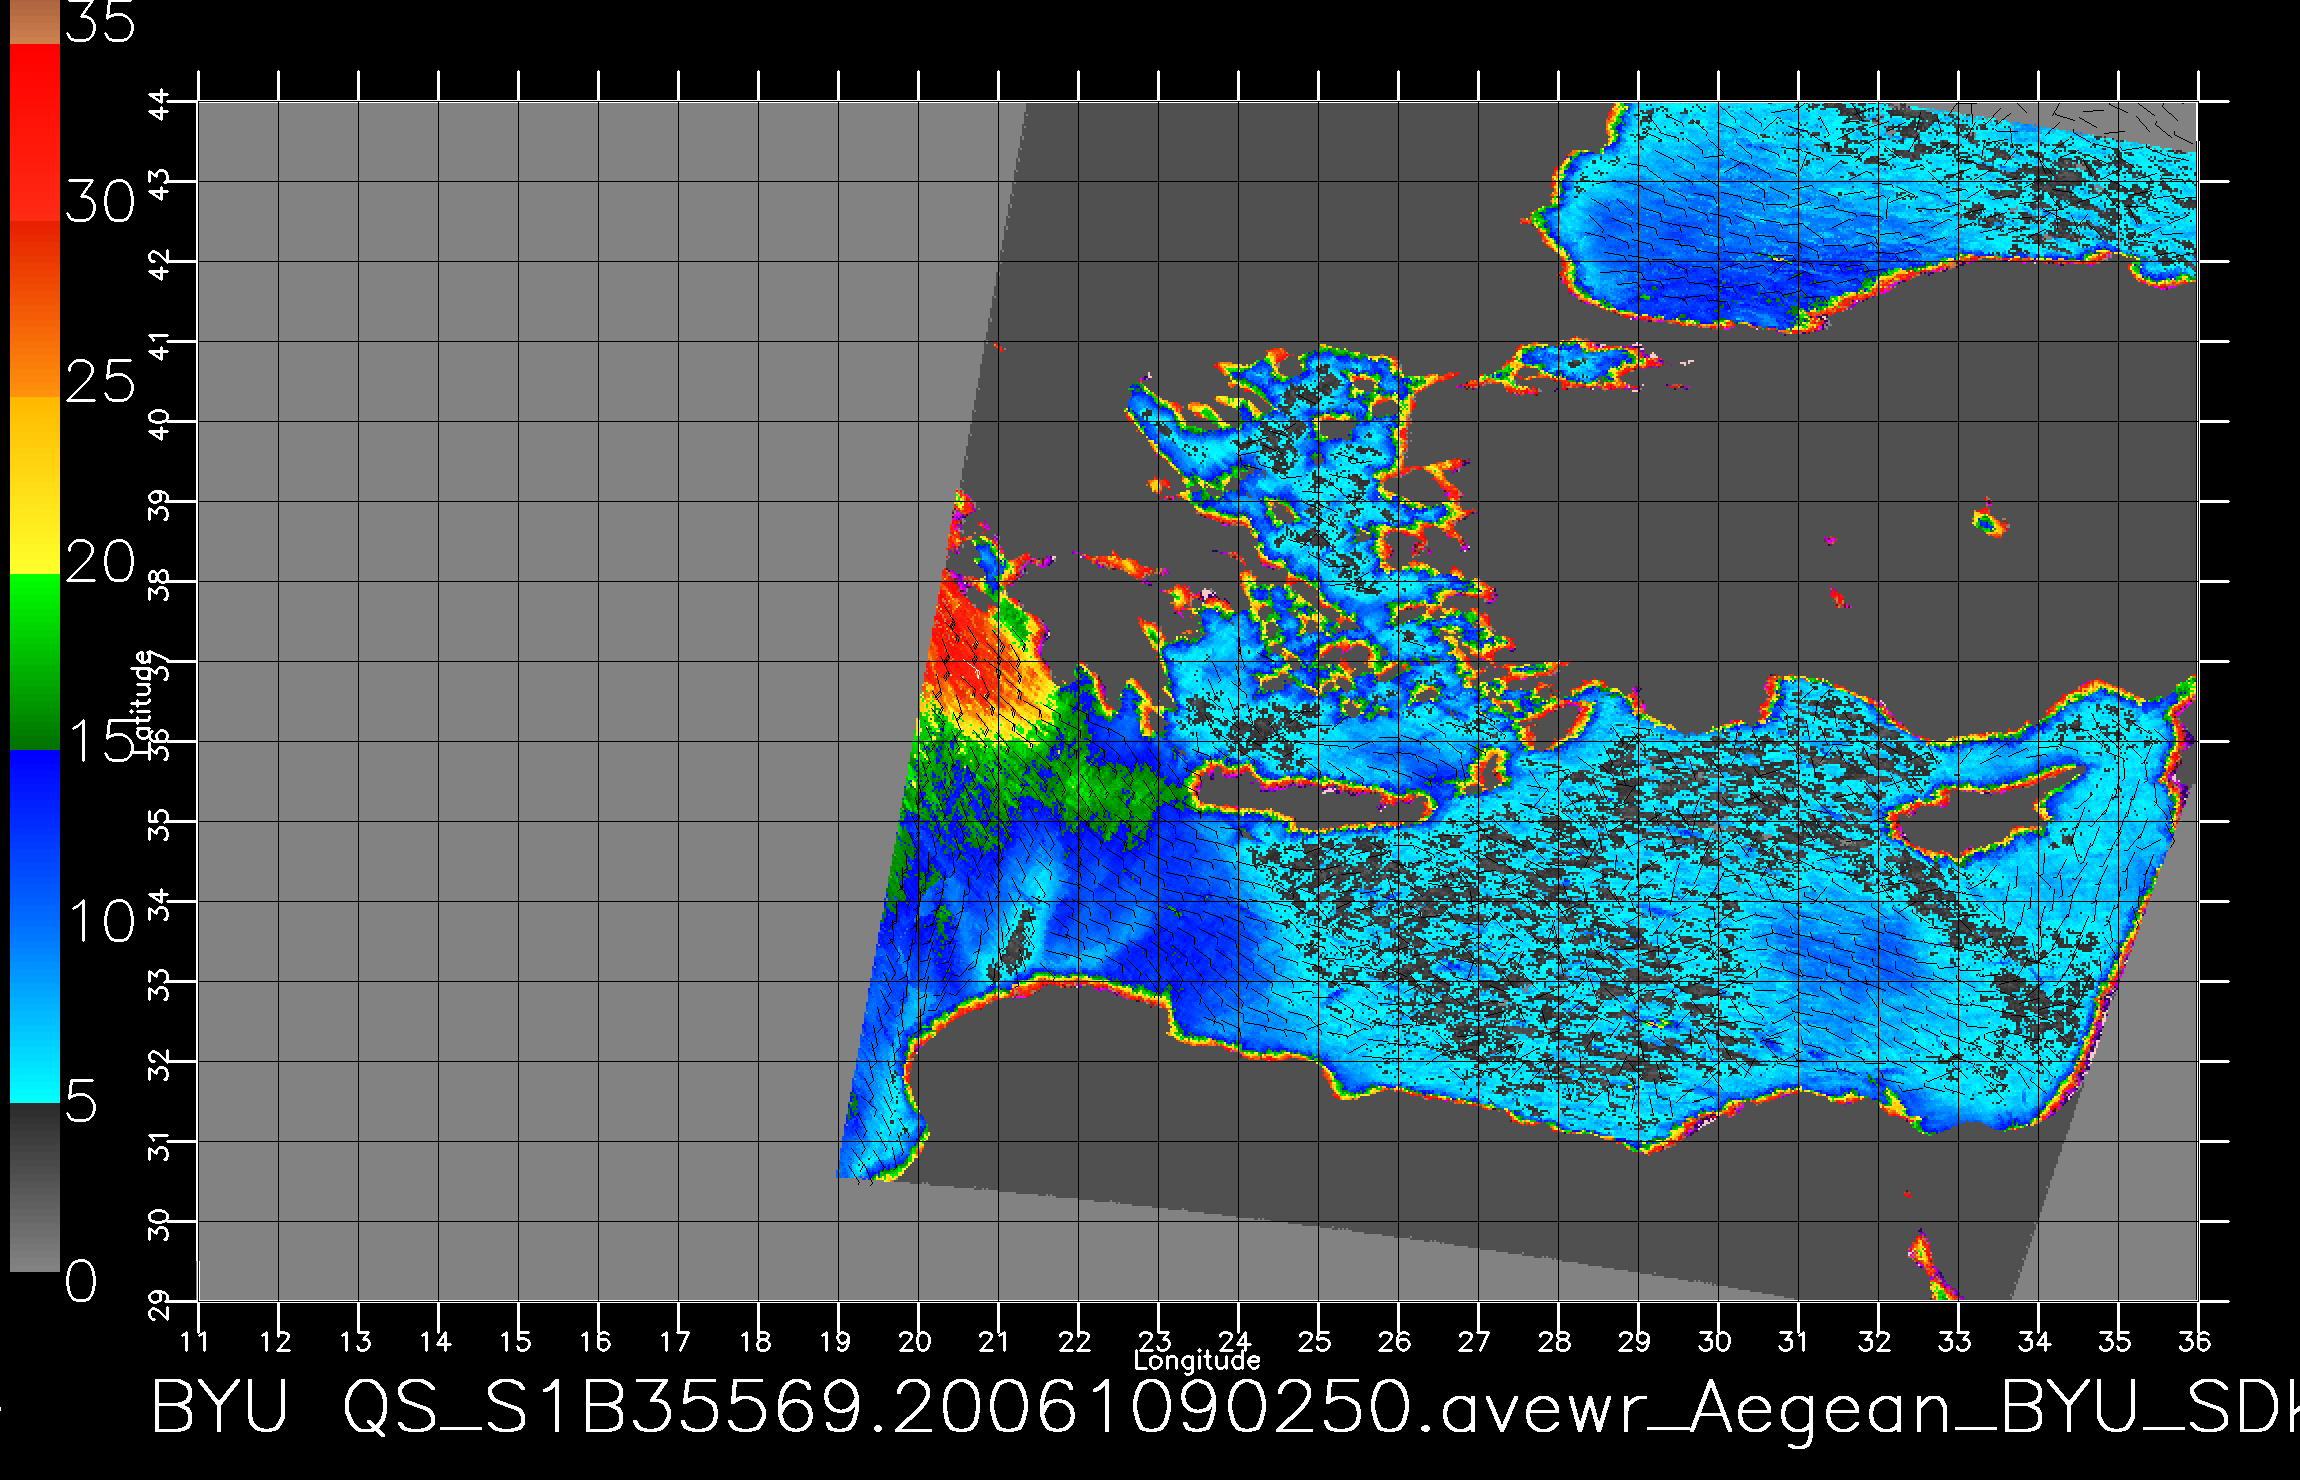2300x1480 pixels.
Task: Click the color scale label 10
Action: [100, 921]
